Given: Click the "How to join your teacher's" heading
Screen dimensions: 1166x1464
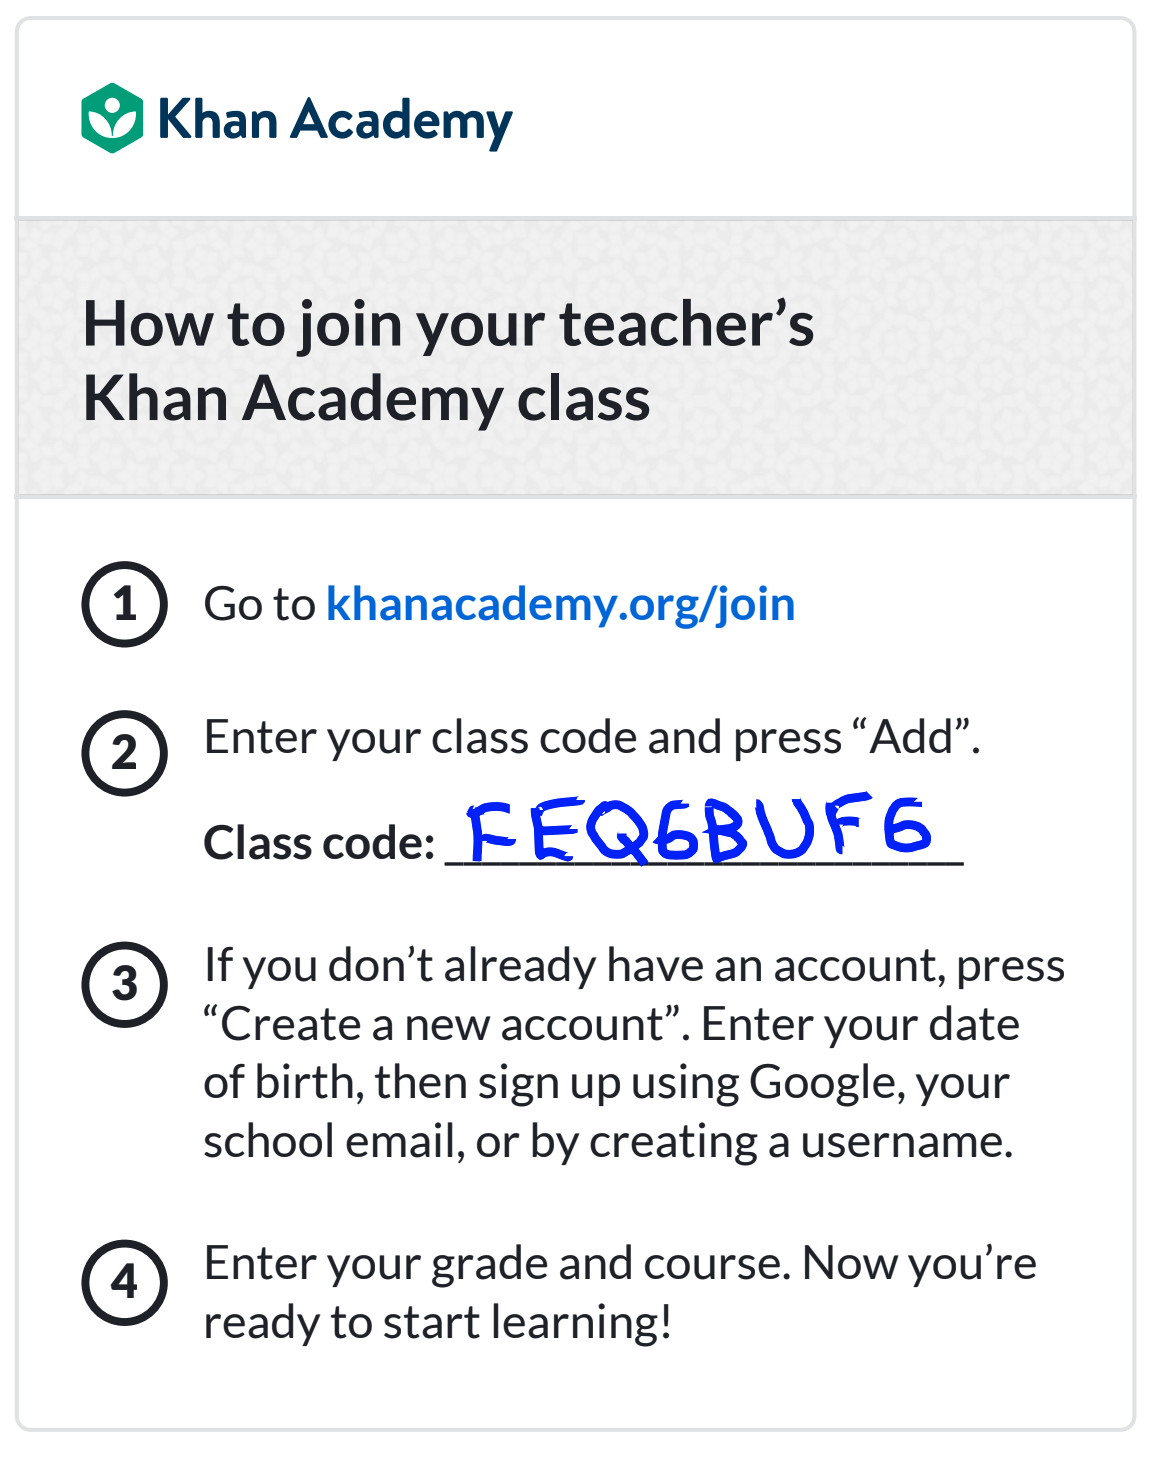Looking at the screenshot, I should point(449,326).
